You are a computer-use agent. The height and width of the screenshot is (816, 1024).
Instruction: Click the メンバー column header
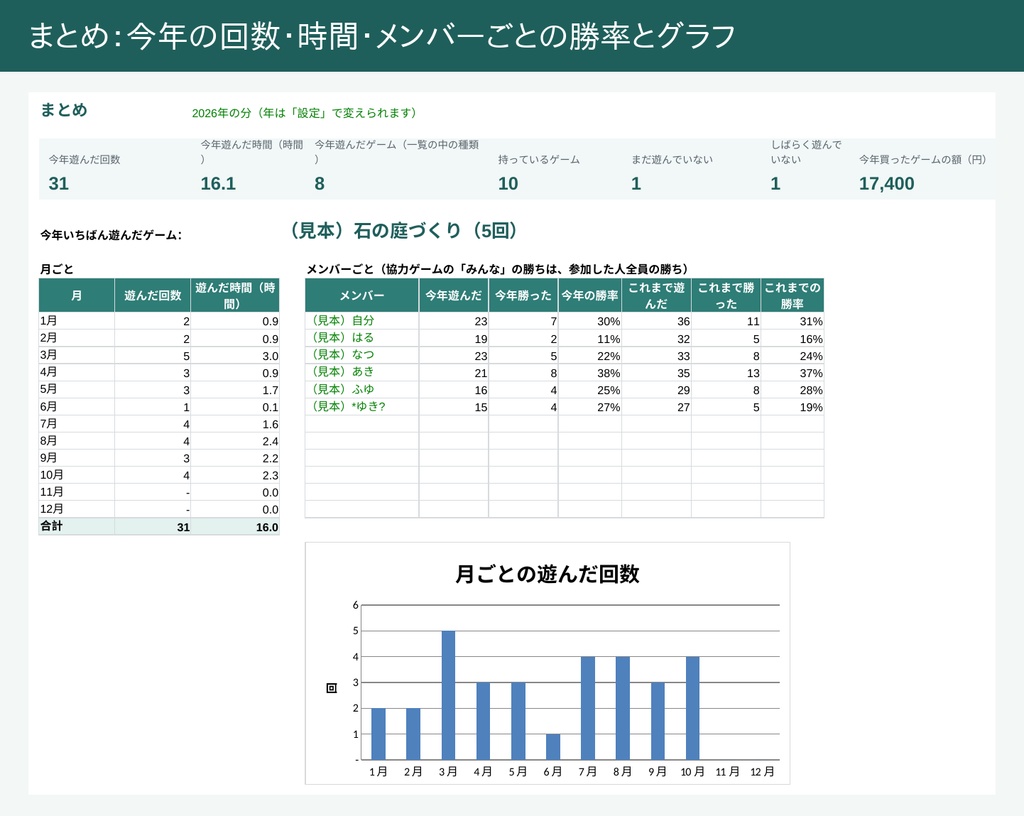click(362, 295)
